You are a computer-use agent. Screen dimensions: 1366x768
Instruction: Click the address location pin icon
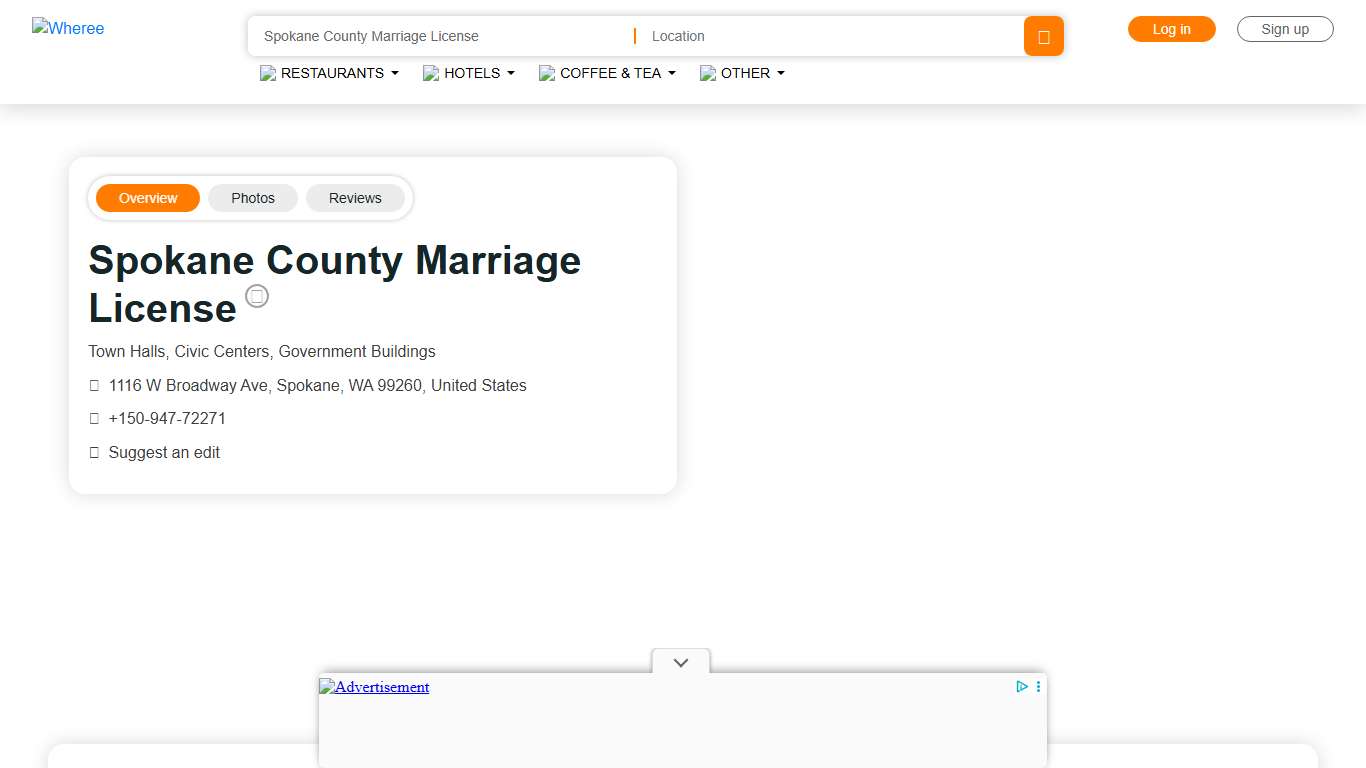pyautogui.click(x=94, y=385)
